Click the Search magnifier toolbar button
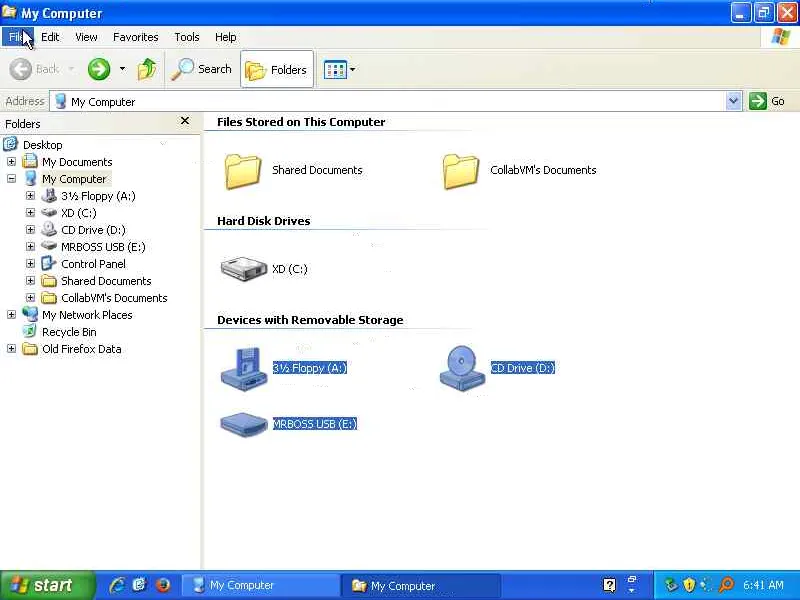Image resolution: width=800 pixels, height=600 pixels. tap(201, 69)
